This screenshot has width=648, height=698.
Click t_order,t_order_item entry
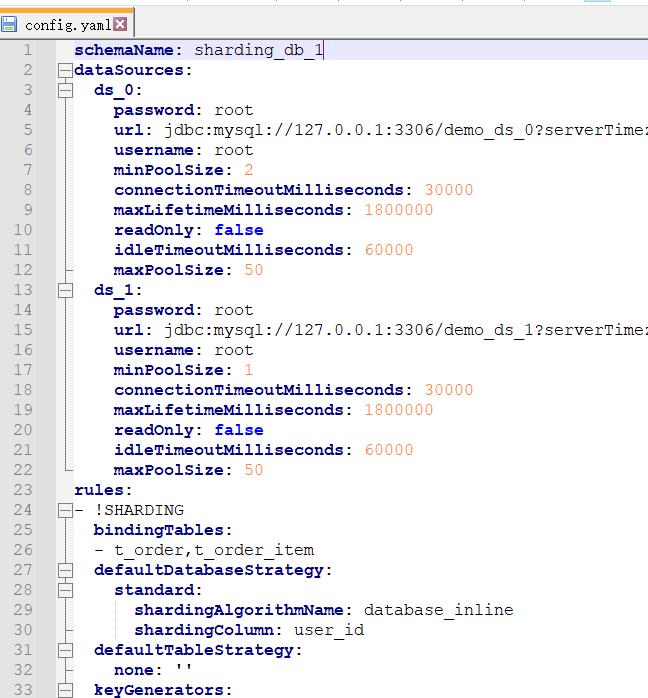click(214, 550)
